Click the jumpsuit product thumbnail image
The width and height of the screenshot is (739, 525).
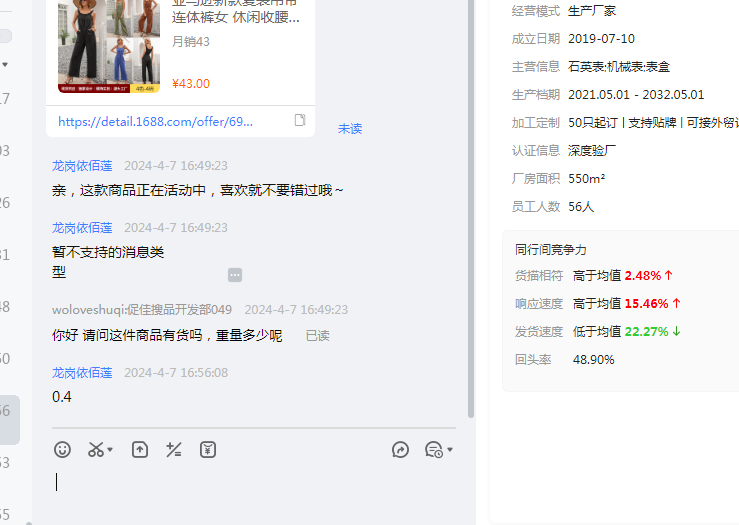(x=109, y=46)
